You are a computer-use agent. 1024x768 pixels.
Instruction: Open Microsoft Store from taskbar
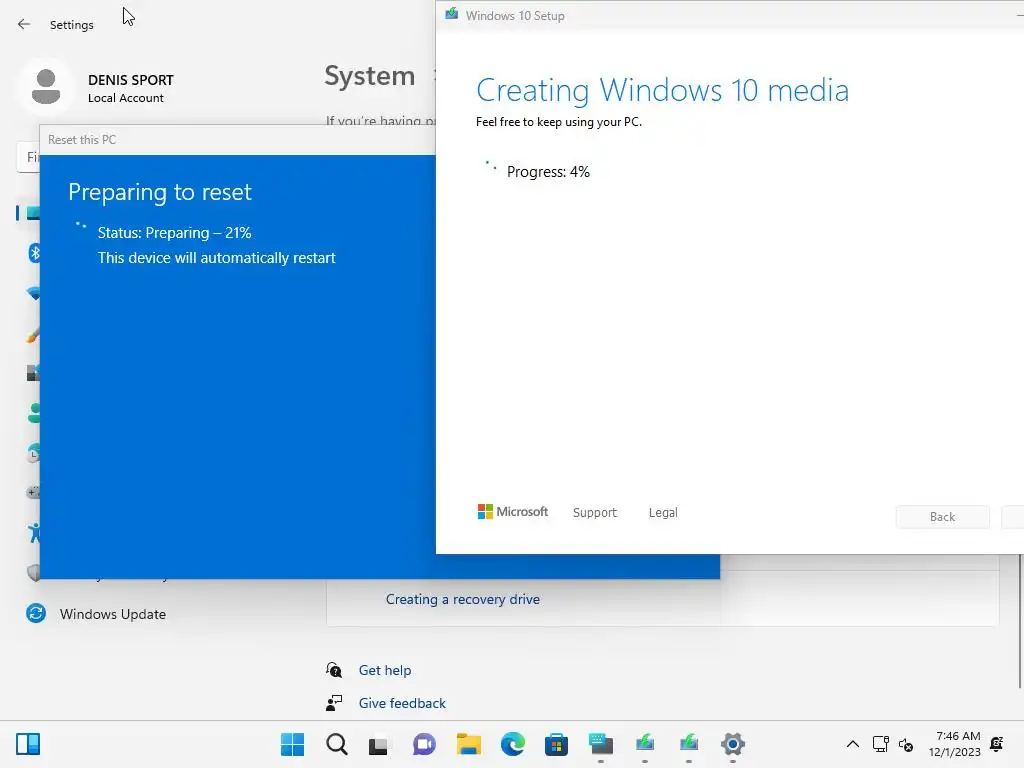click(x=556, y=744)
